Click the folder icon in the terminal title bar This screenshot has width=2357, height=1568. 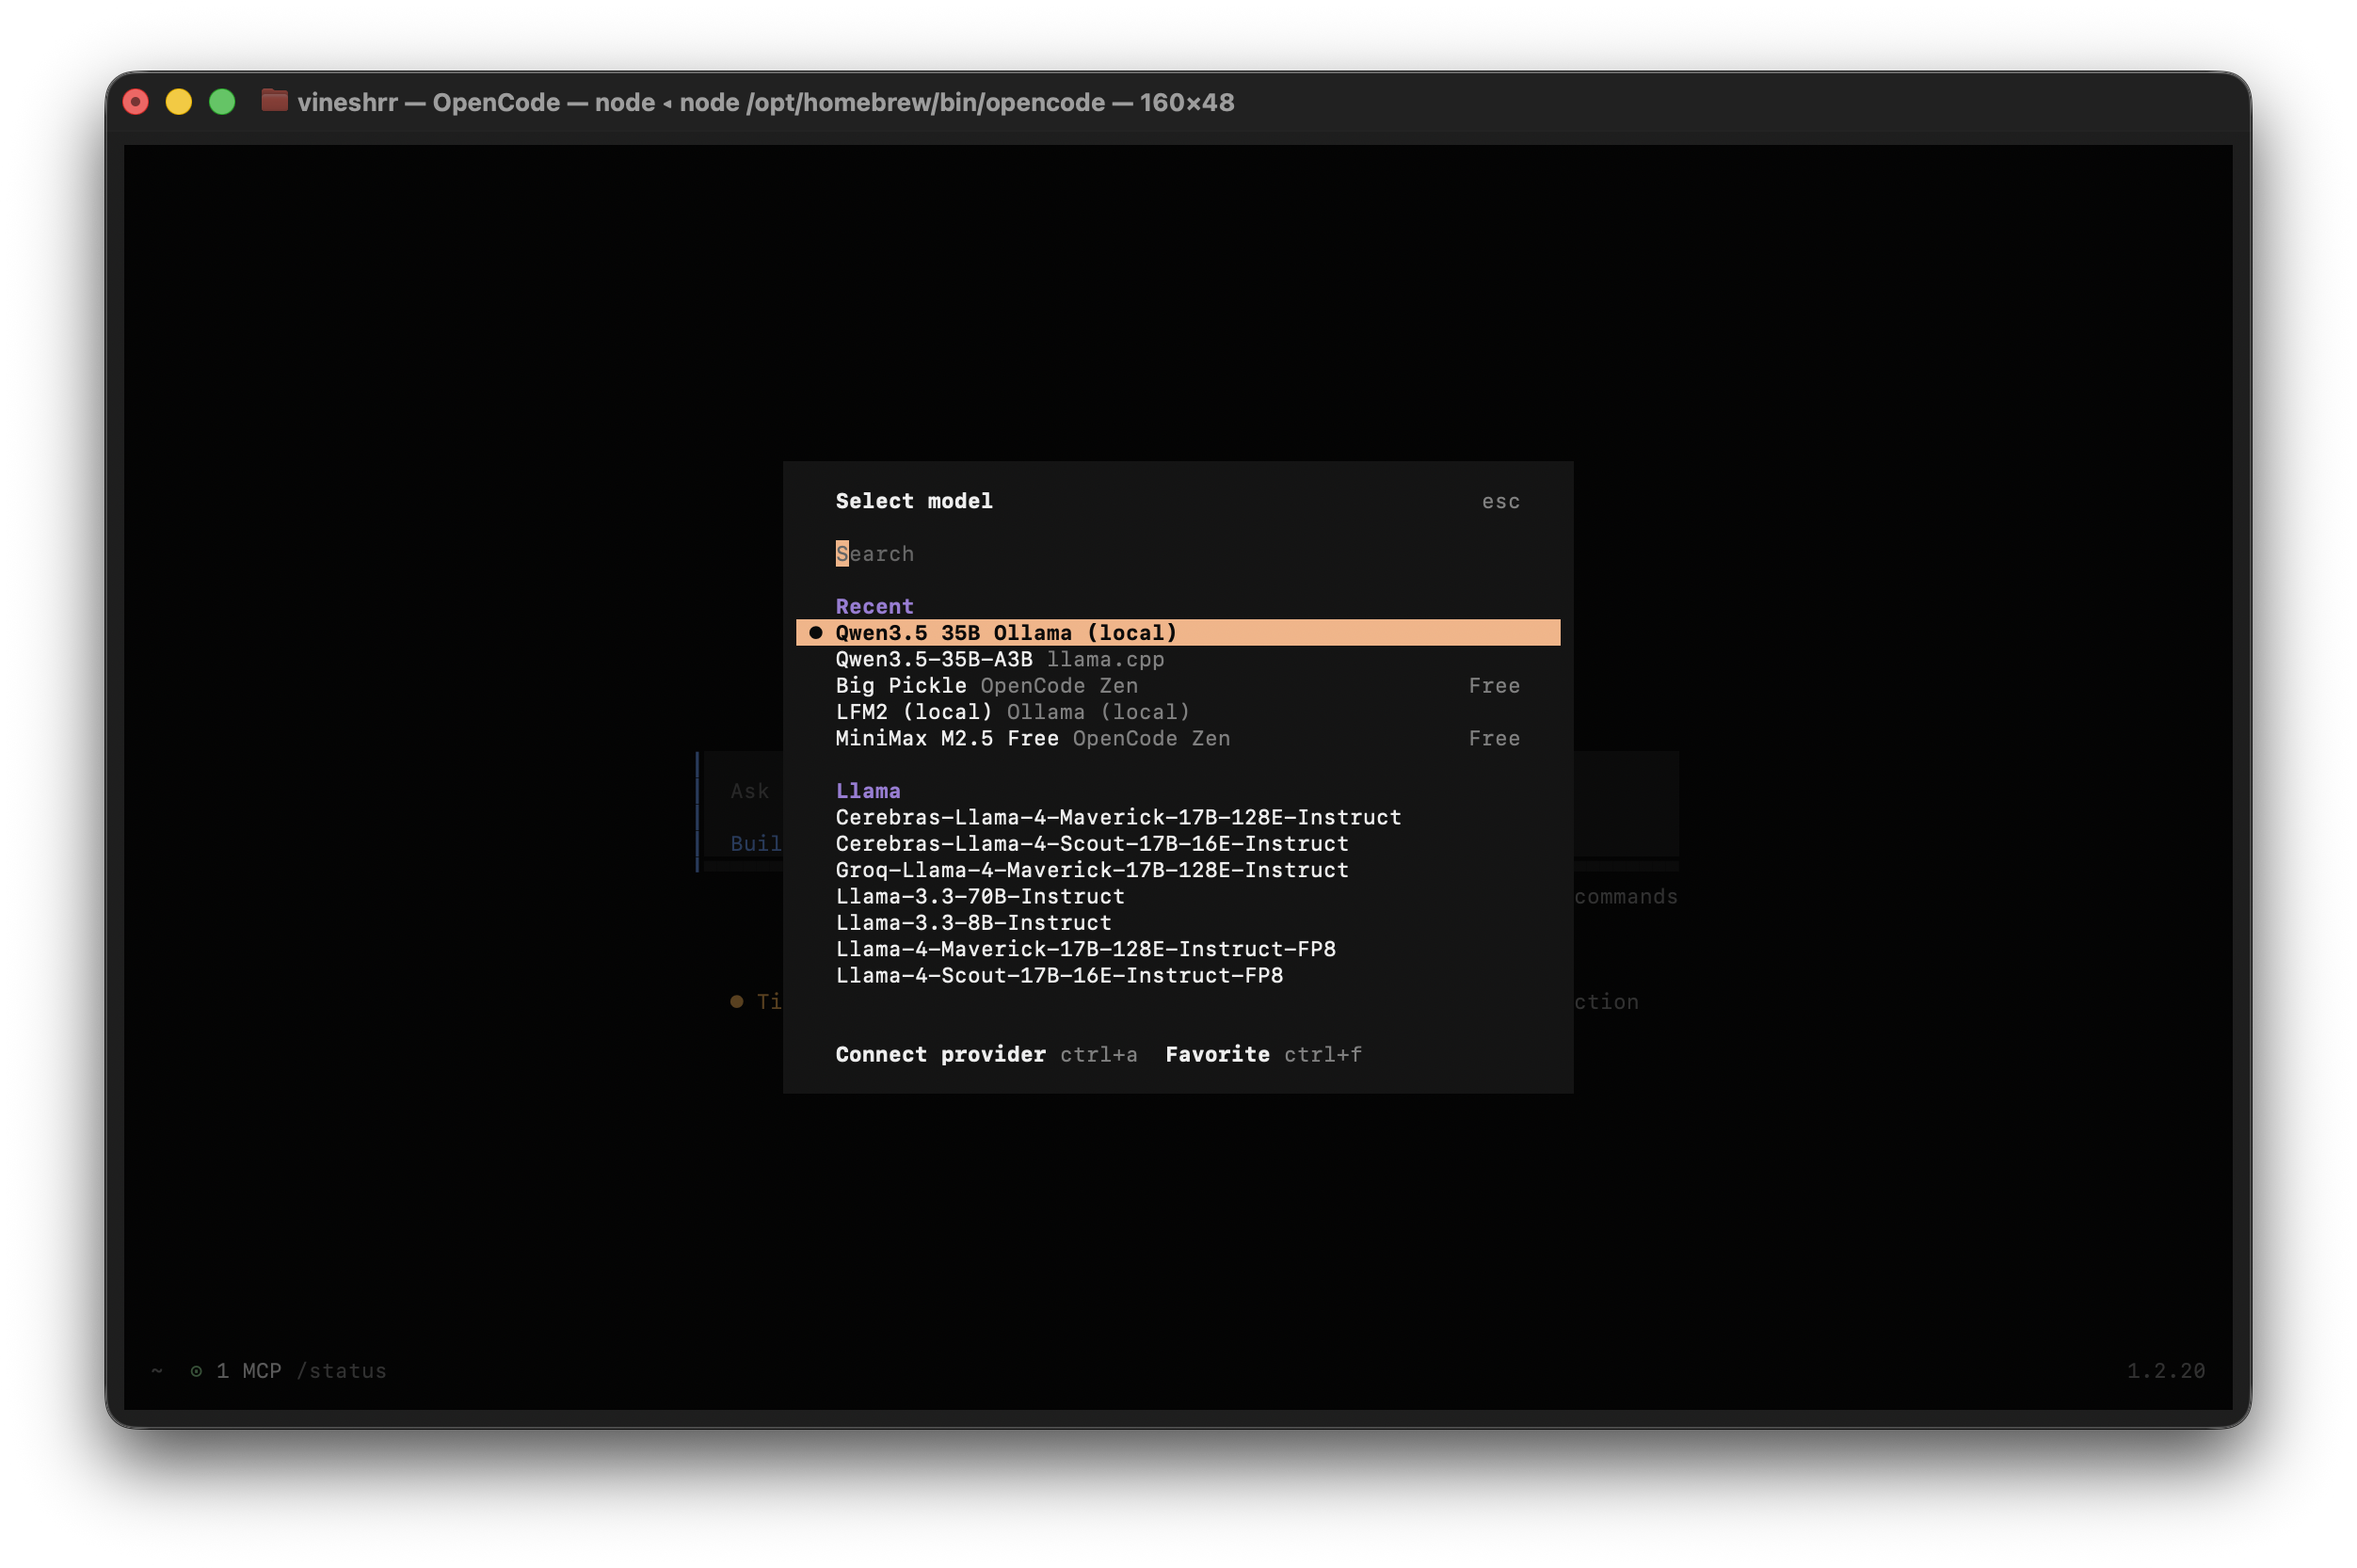[x=274, y=101]
